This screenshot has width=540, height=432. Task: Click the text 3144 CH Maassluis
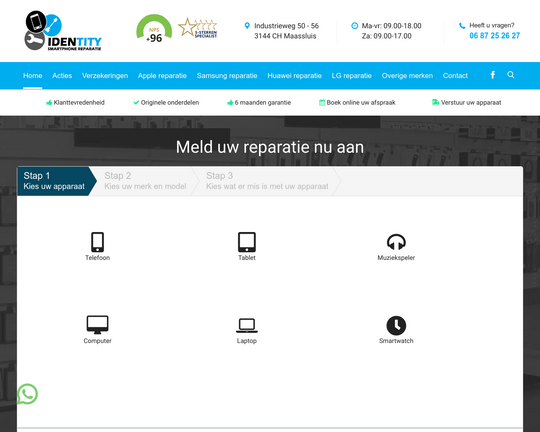coord(285,36)
